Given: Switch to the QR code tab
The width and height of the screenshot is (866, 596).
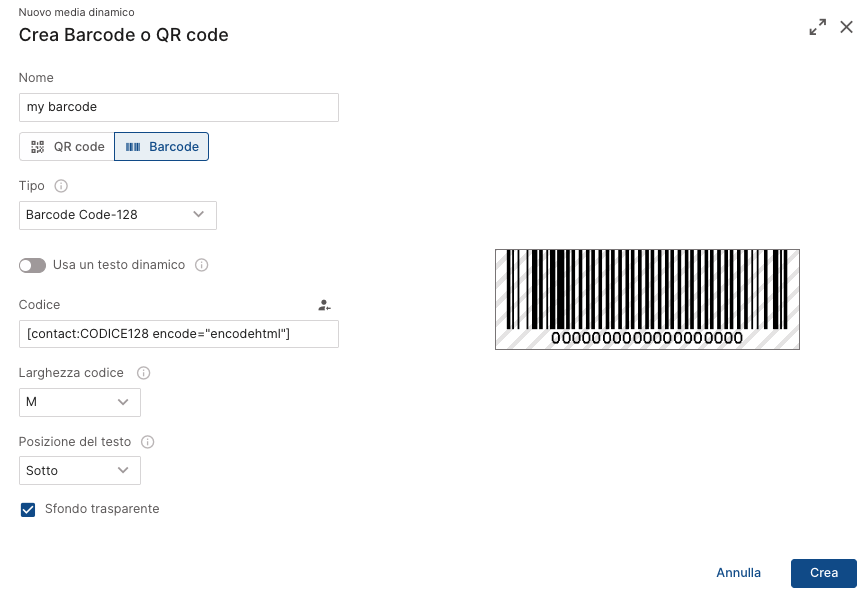Looking at the screenshot, I should pyautogui.click(x=67, y=147).
